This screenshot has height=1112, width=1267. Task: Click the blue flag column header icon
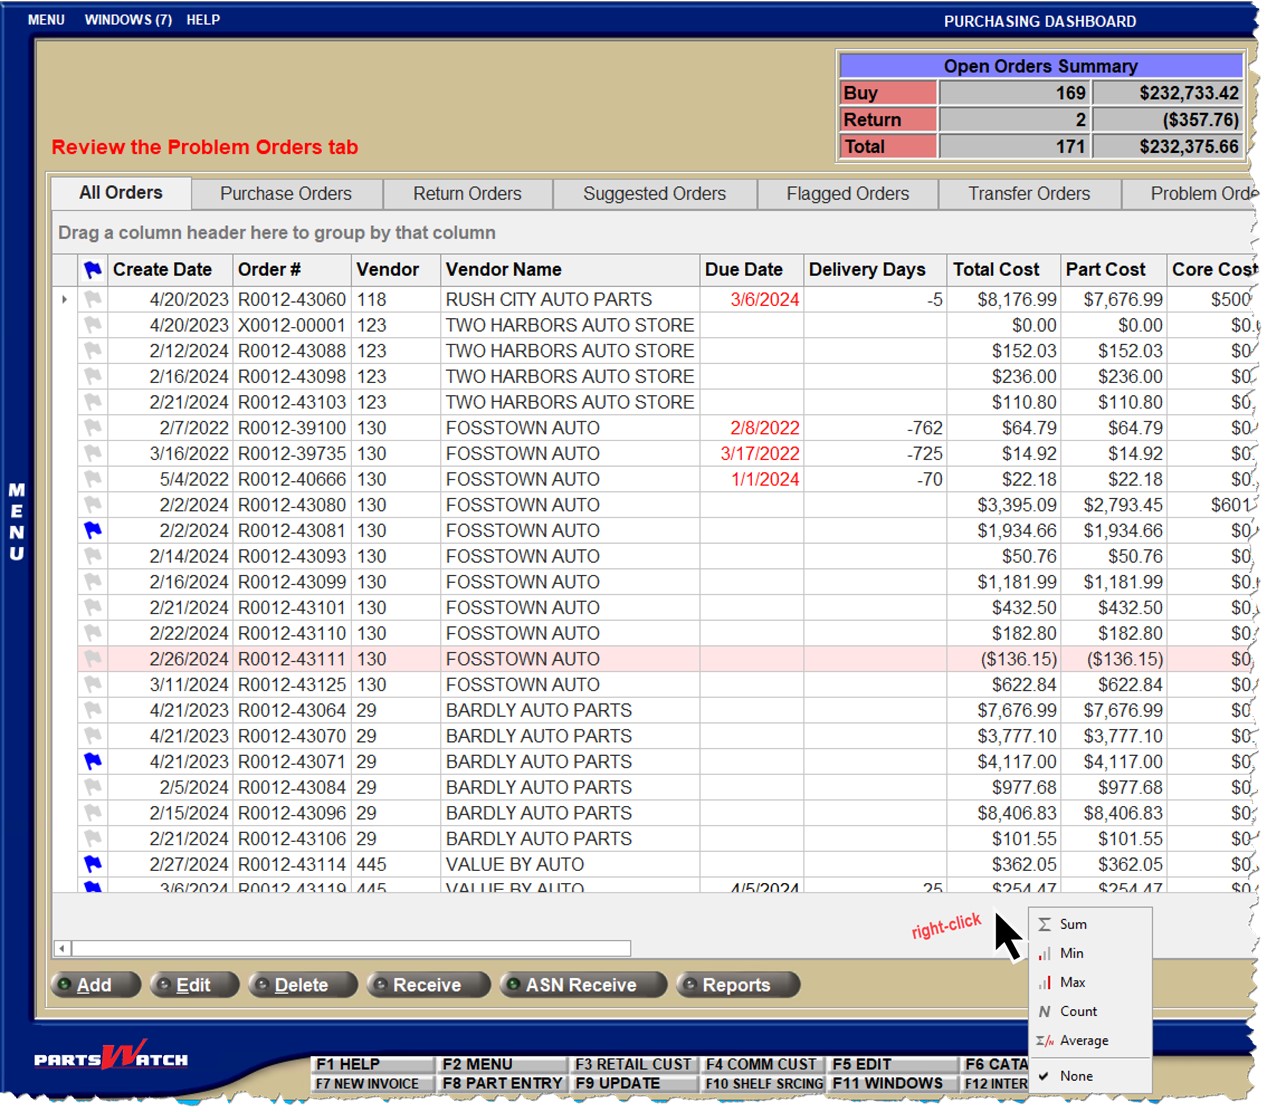[93, 269]
